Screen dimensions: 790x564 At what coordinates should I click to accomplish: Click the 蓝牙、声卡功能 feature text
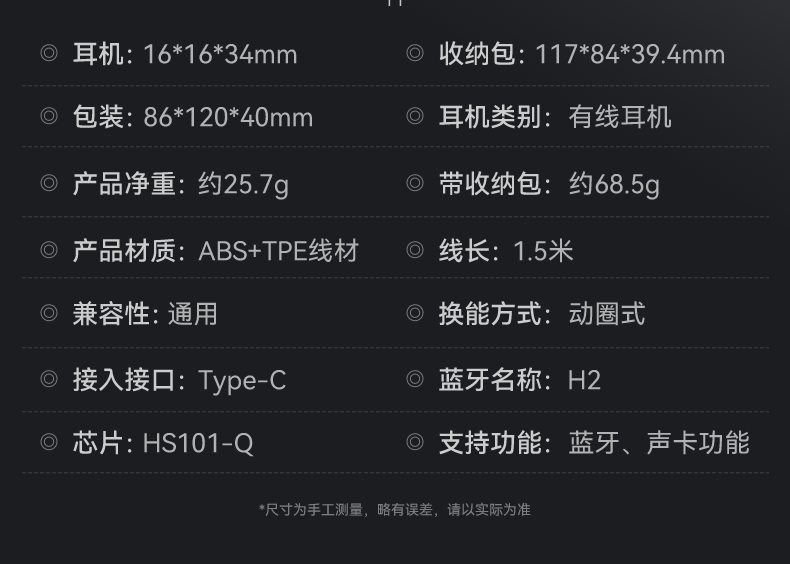tap(659, 442)
